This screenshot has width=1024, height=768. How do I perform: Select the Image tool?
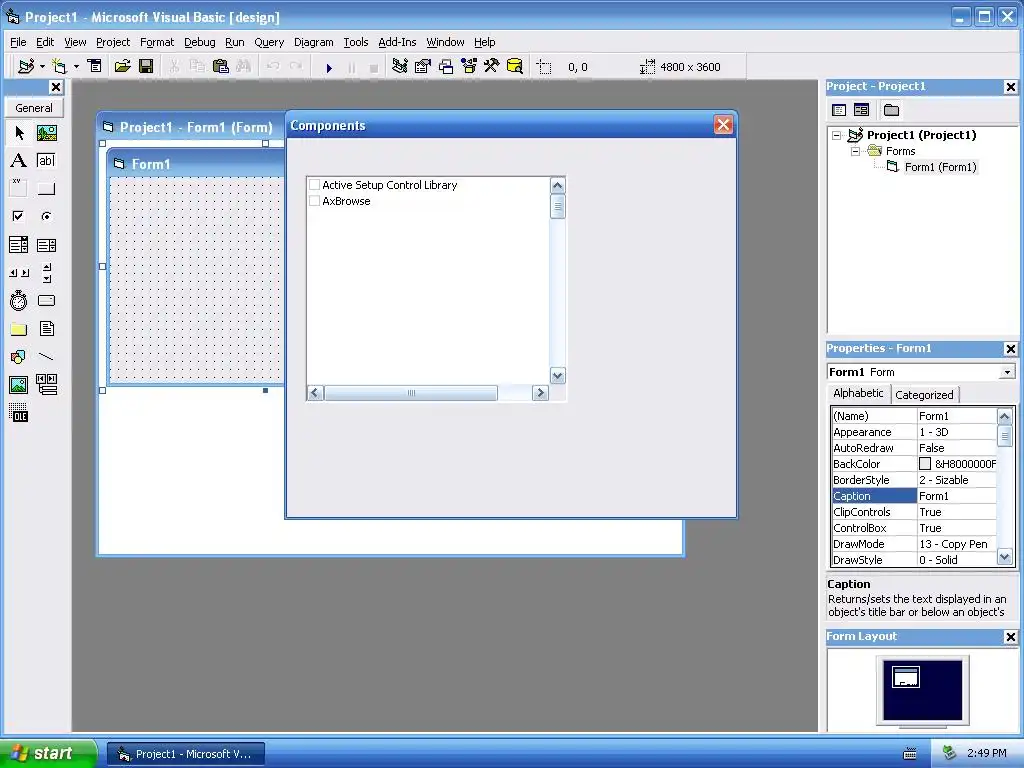click(19, 385)
